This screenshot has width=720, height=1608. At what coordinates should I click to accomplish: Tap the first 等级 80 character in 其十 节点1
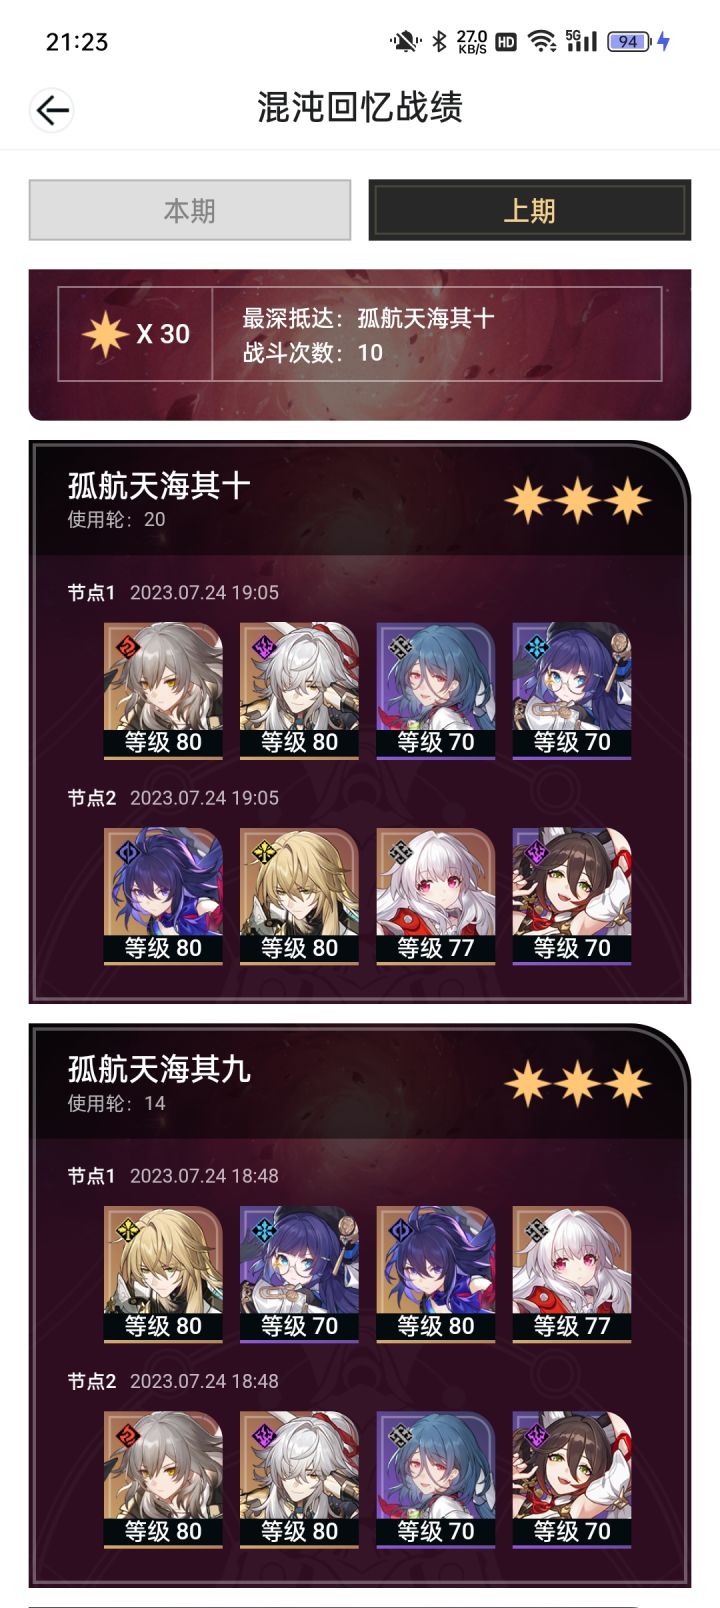point(163,691)
